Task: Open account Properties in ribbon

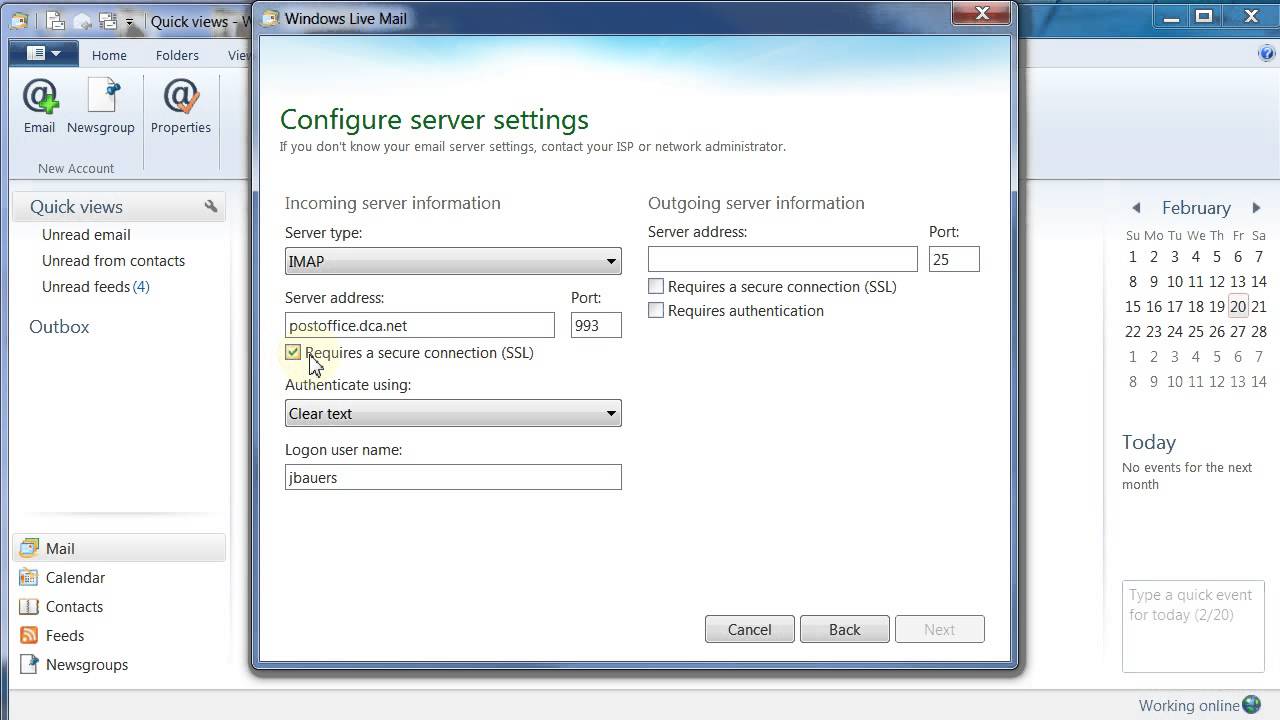Action: coord(181,105)
